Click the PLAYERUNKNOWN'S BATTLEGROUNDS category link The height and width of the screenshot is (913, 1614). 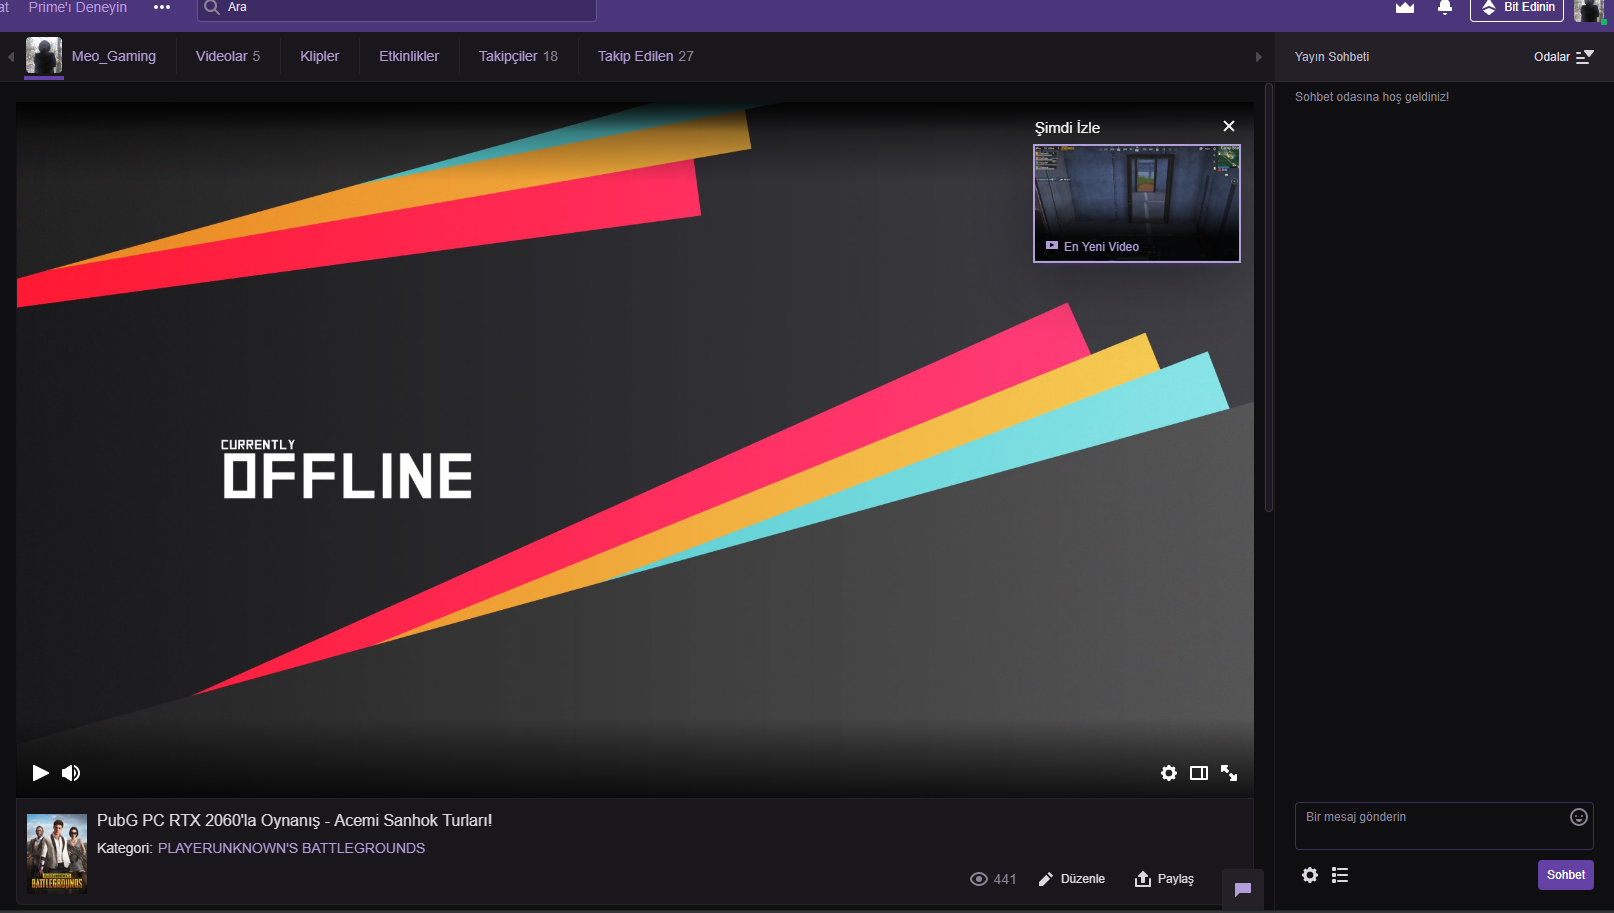pyautogui.click(x=291, y=848)
